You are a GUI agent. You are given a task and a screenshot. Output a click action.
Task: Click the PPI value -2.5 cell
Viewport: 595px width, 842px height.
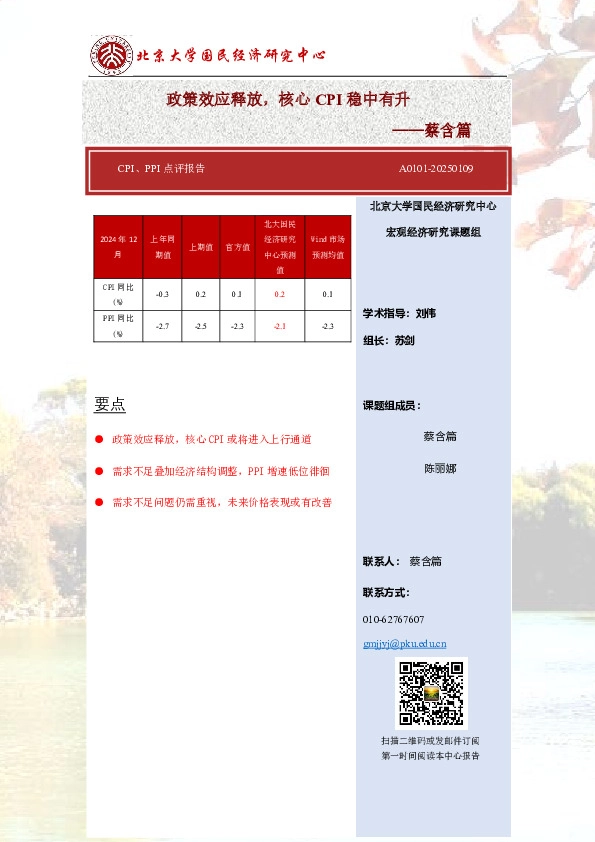tap(201, 326)
